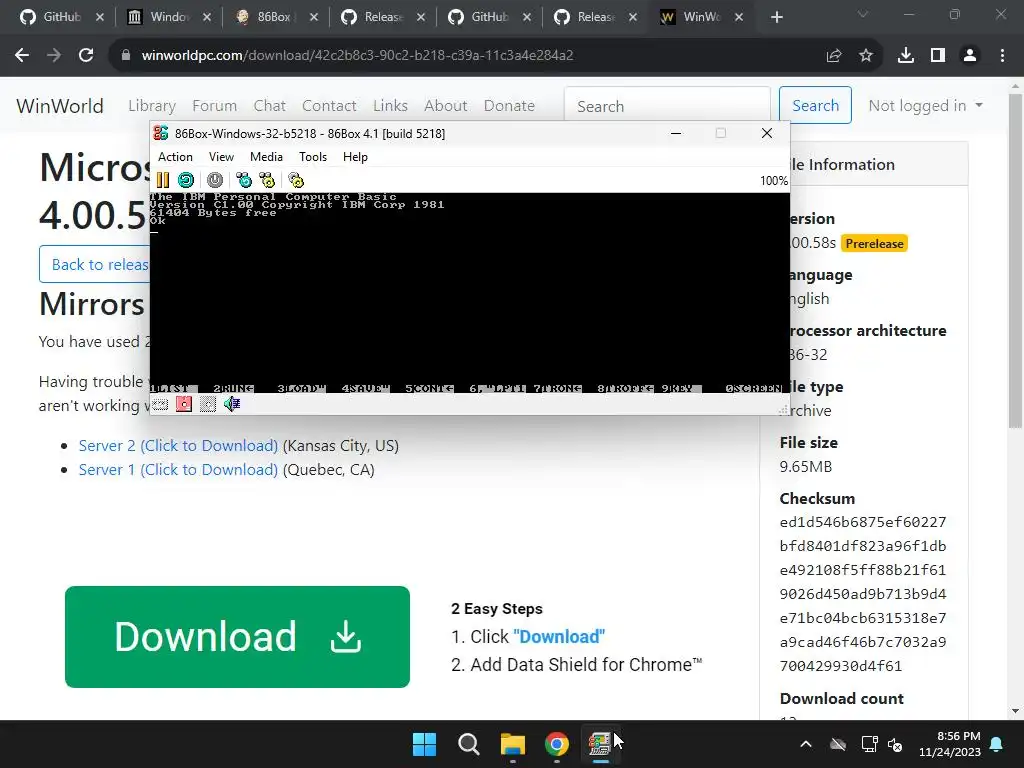Screen dimensions: 1024x768
Task: Open the notification bell in taskbar
Action: tap(997, 744)
